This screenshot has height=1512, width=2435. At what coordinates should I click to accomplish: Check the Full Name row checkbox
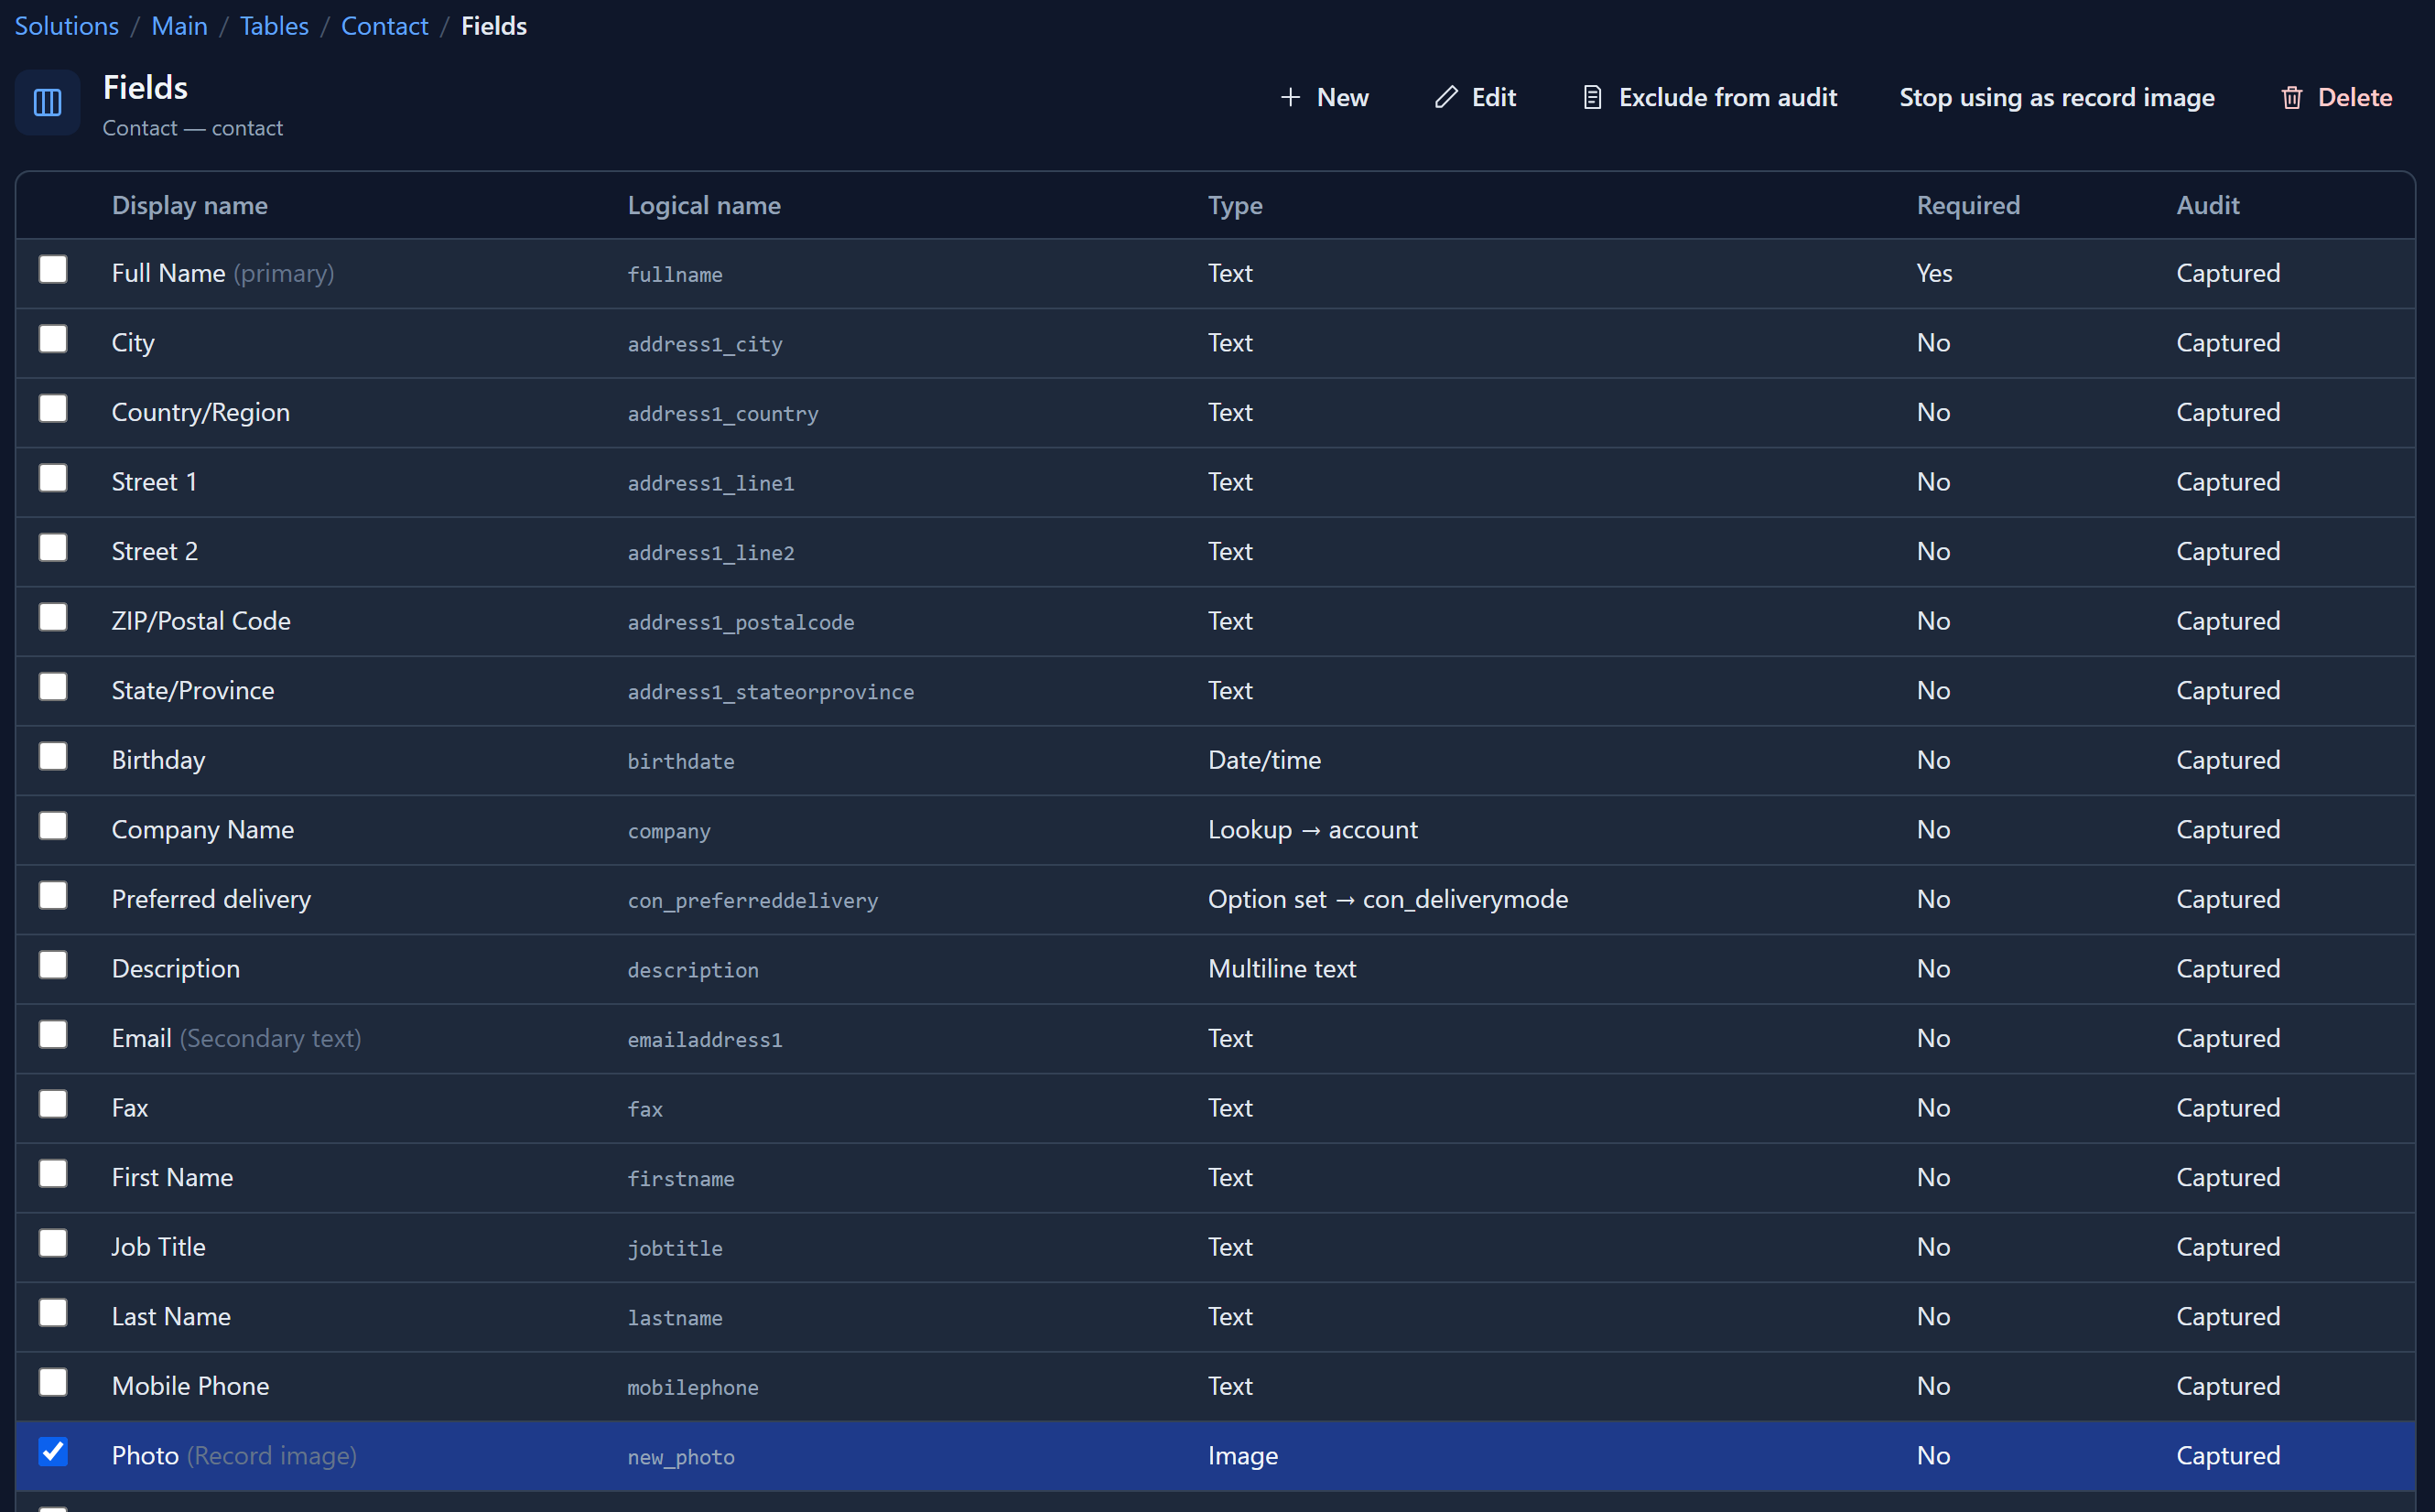pos(53,270)
